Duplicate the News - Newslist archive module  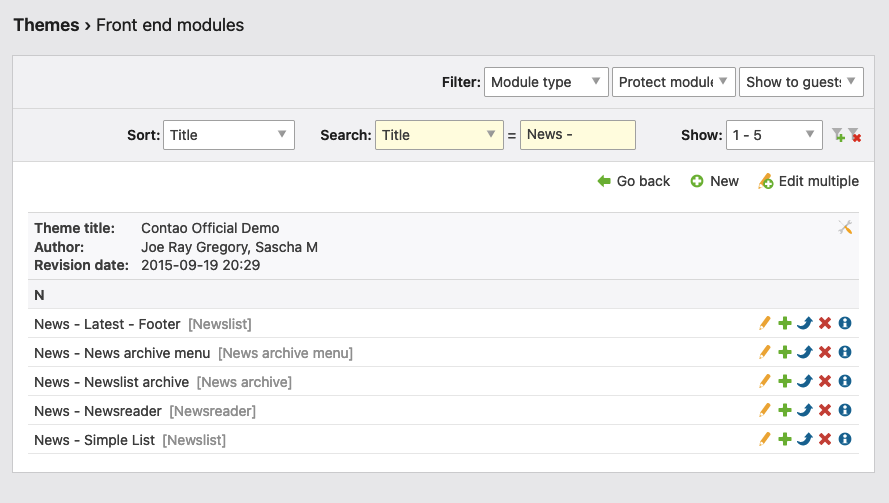pyautogui.click(x=785, y=381)
